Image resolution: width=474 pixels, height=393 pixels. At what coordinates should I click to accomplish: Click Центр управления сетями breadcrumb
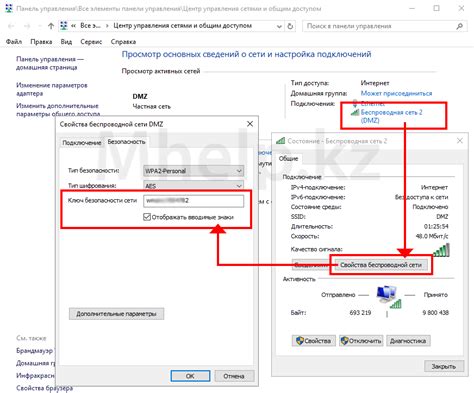coord(182,26)
